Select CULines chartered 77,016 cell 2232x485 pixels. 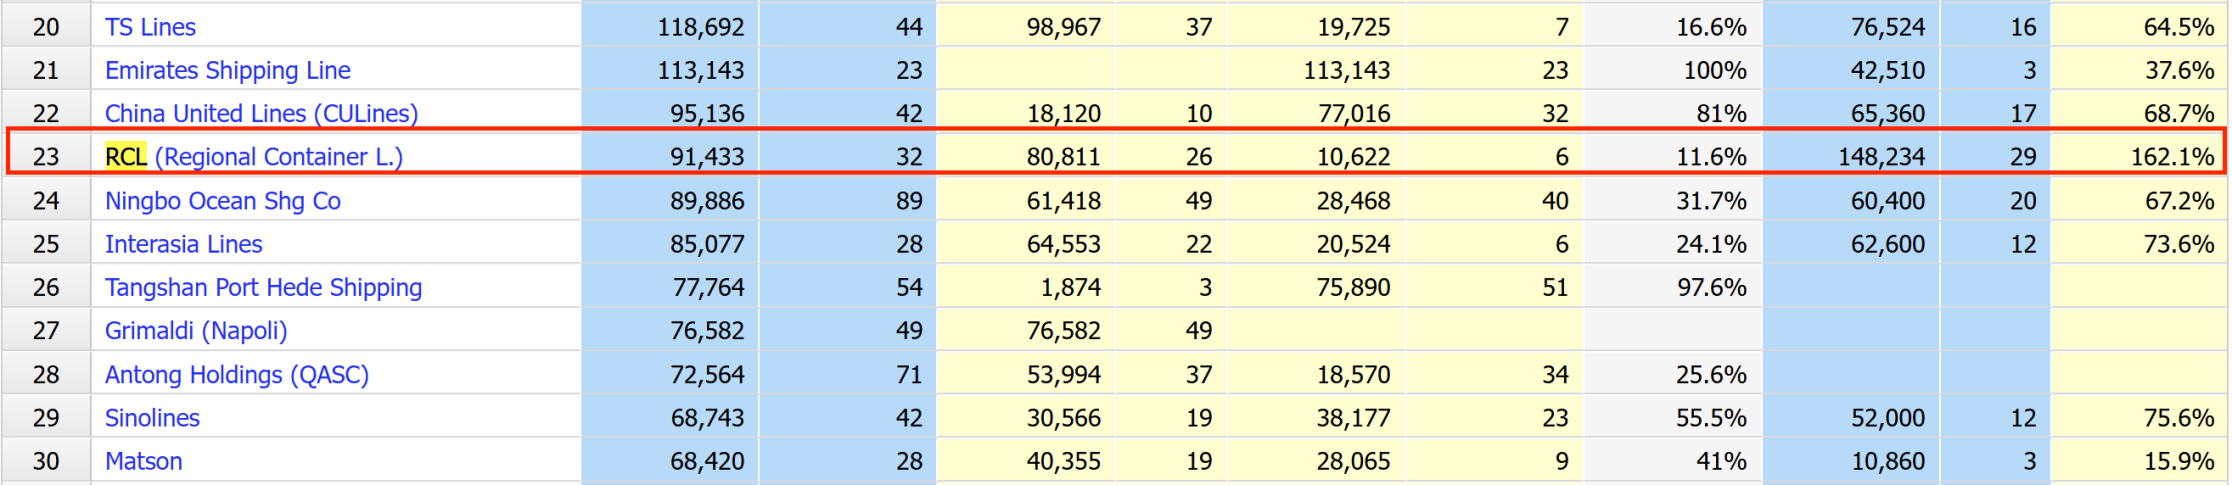point(1316,112)
